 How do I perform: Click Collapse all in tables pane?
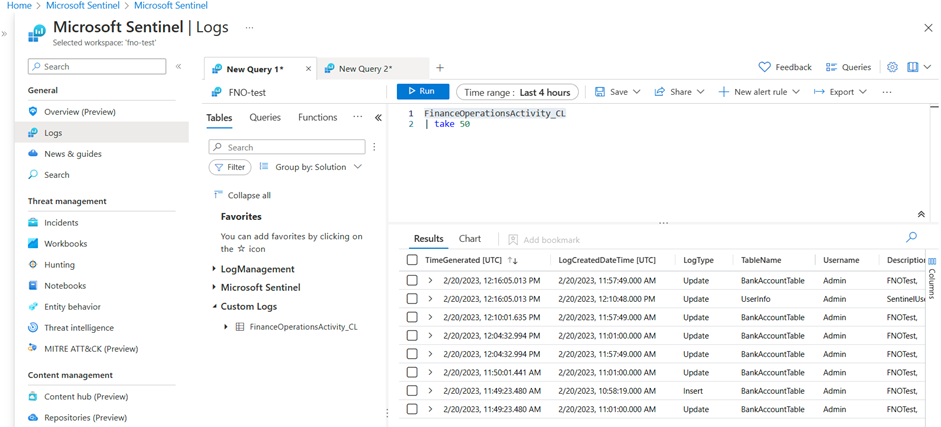coord(242,195)
